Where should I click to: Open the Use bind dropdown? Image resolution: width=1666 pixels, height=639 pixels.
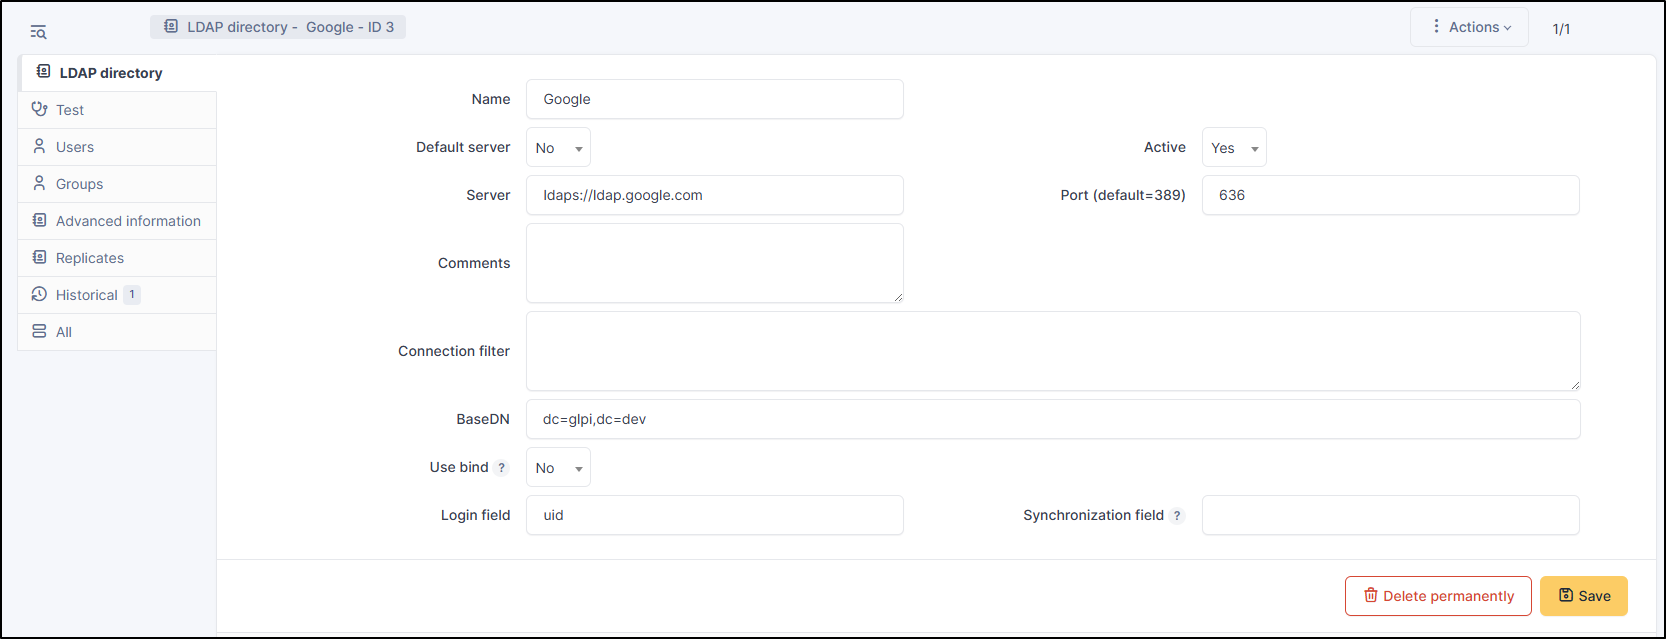pyautogui.click(x=558, y=468)
